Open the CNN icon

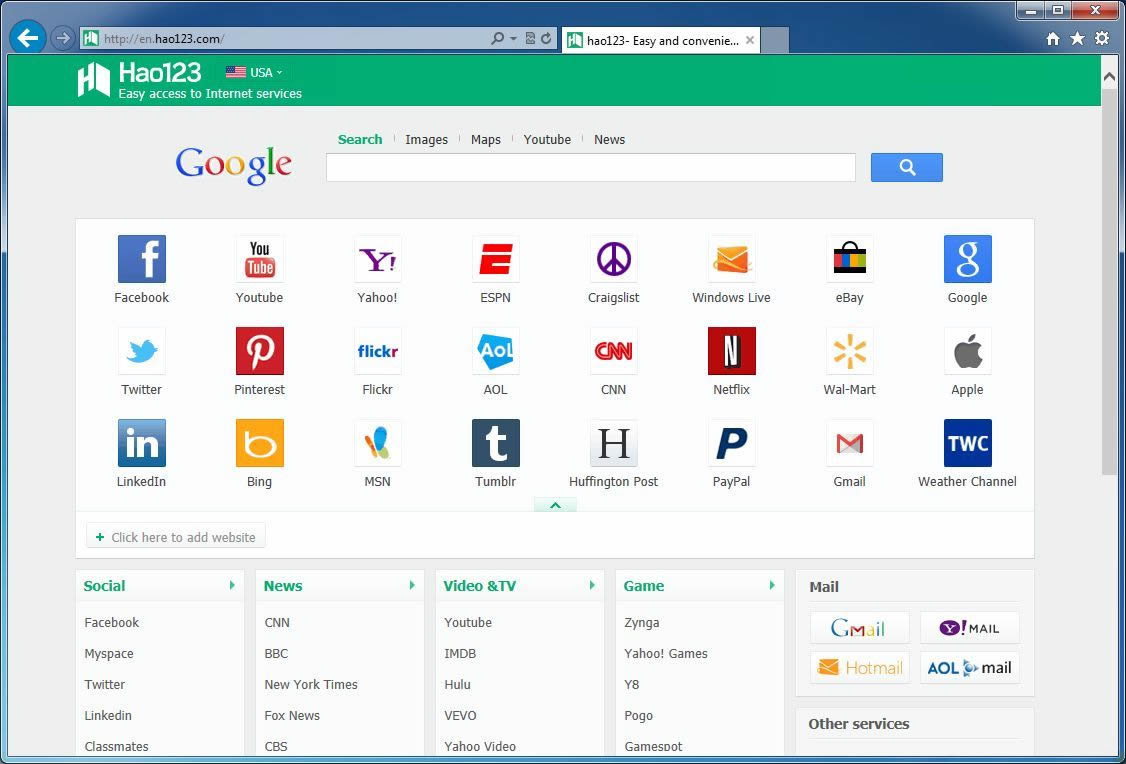(x=613, y=350)
